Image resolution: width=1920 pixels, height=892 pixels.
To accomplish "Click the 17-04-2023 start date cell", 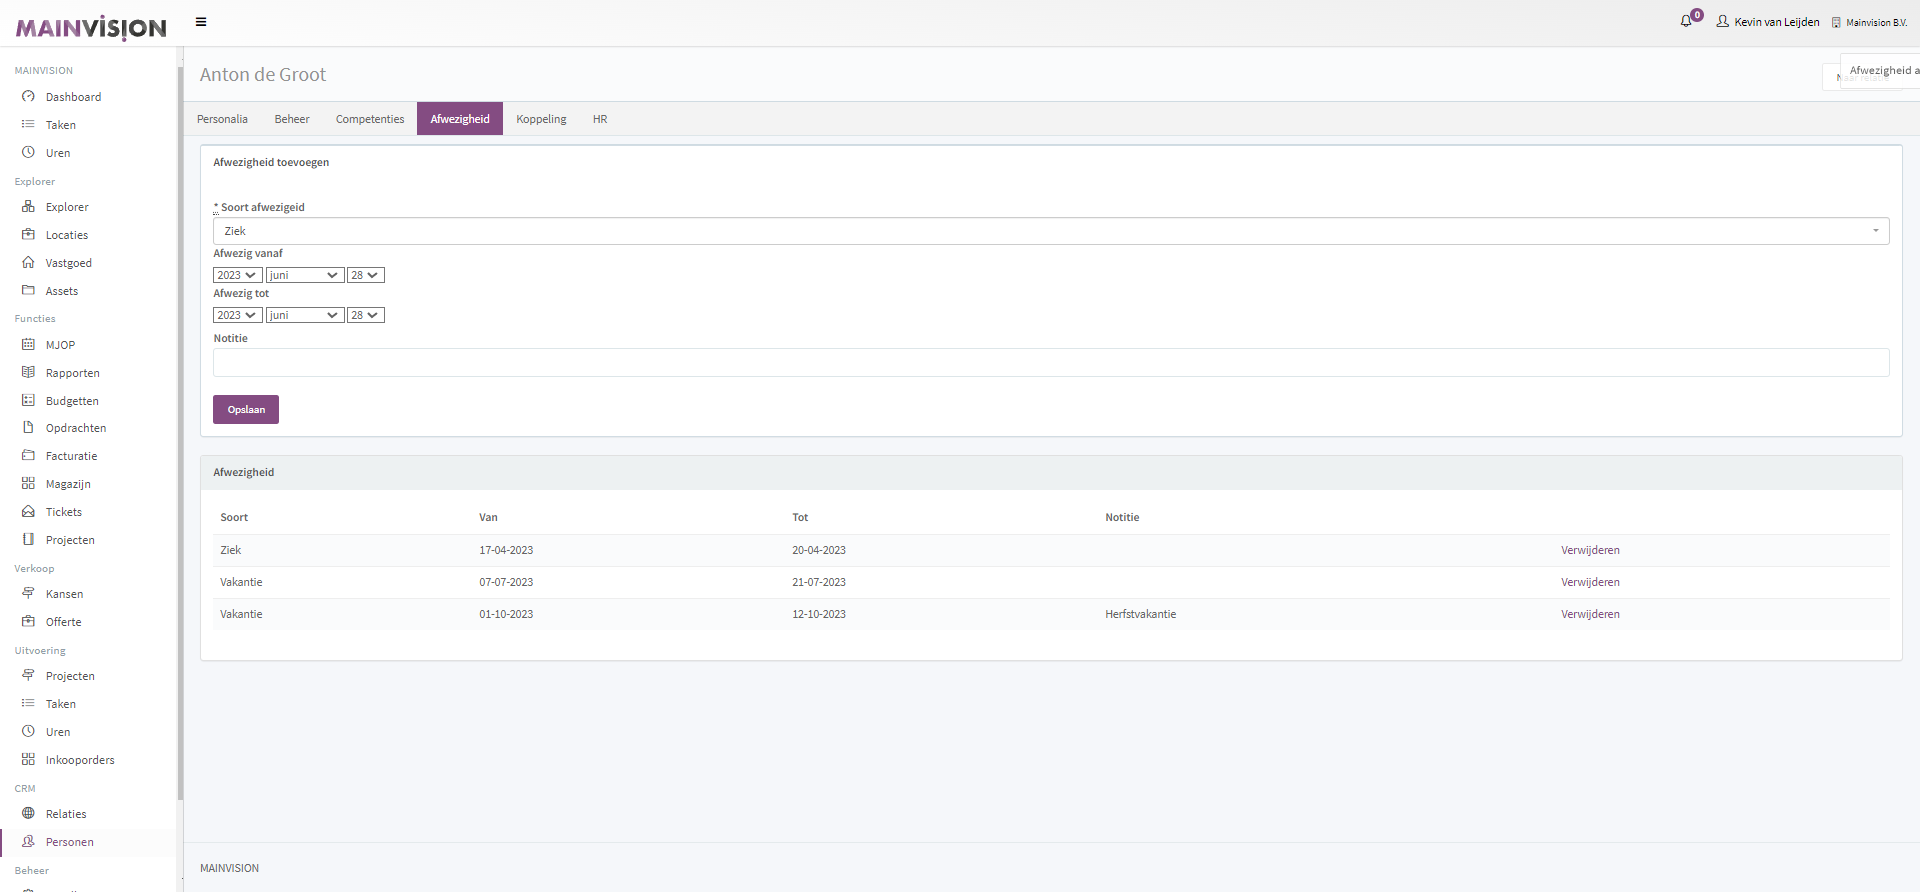I will (506, 550).
